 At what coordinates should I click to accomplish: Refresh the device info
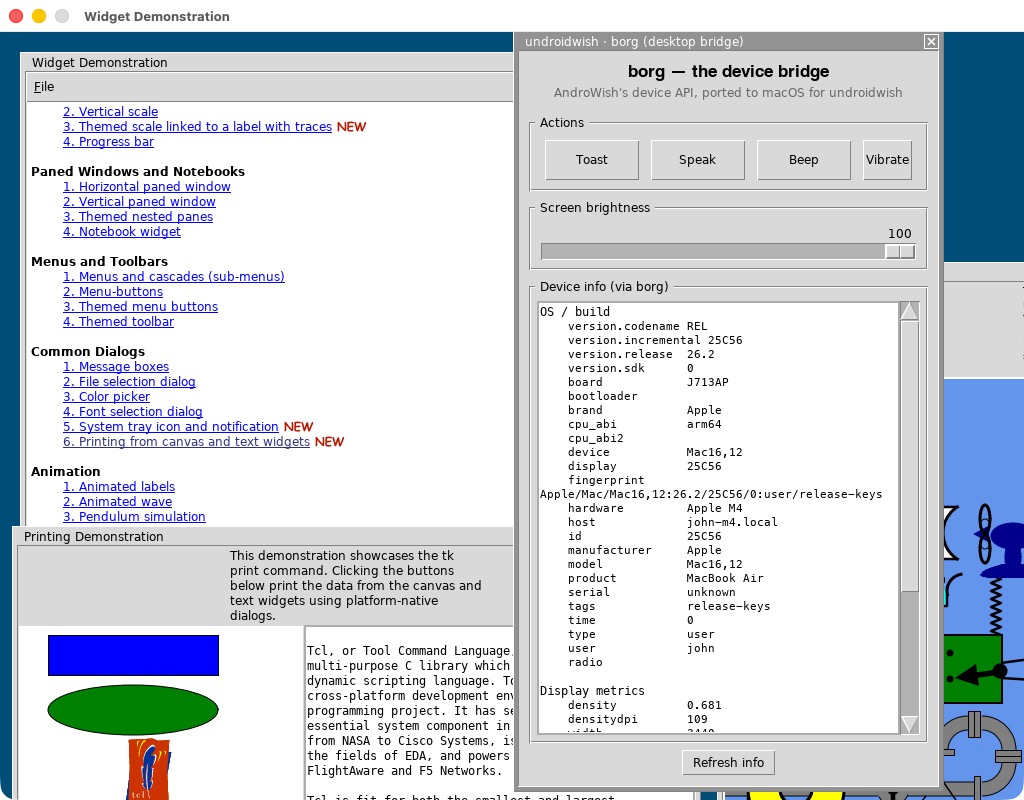tap(728, 762)
